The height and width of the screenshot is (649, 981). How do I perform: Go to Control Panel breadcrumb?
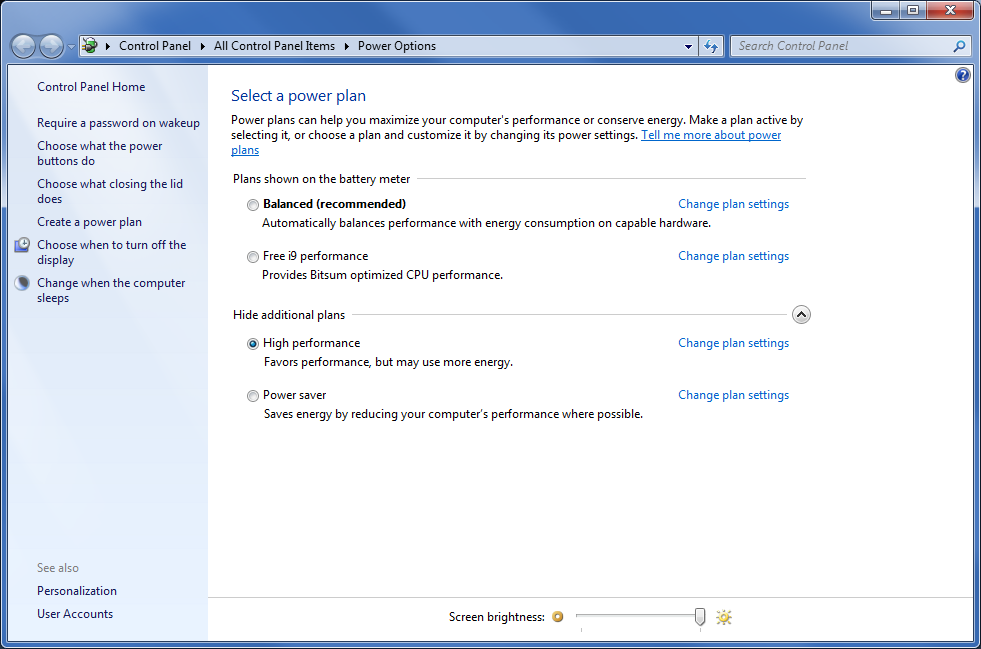155,46
